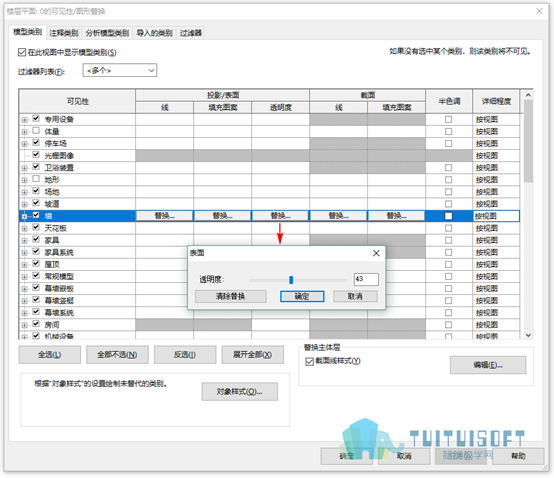Expand the 幕墙系统 category
Viewport: 554px width, 478px height.
24,313
